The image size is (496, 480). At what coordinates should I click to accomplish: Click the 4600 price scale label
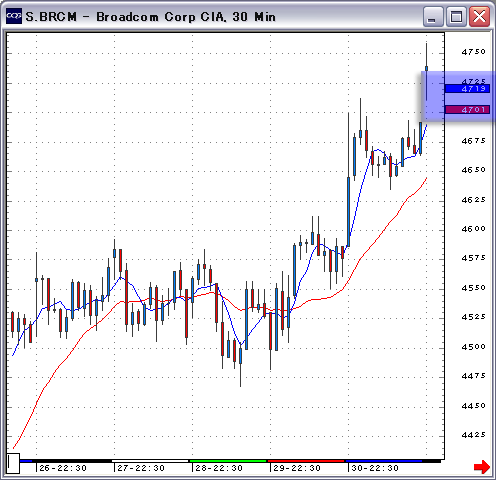point(473,229)
